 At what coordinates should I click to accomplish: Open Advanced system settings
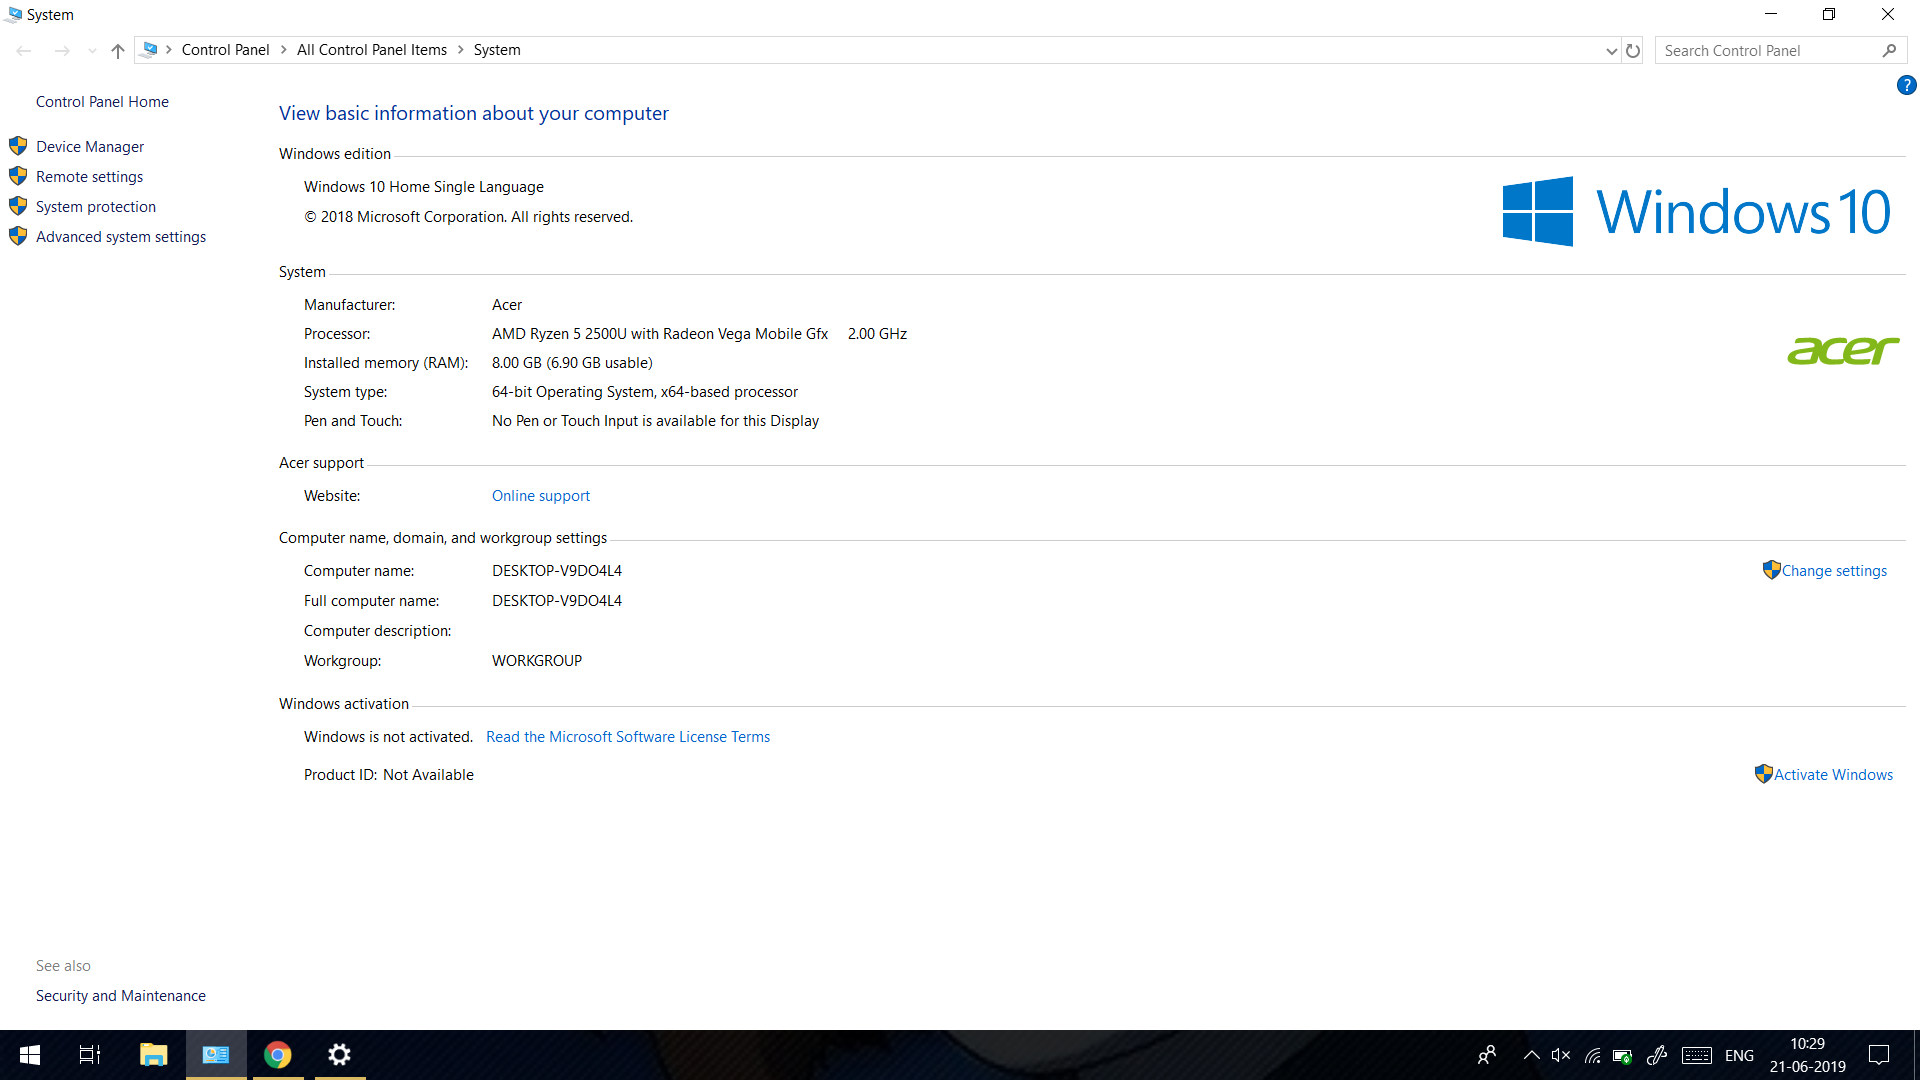121,237
